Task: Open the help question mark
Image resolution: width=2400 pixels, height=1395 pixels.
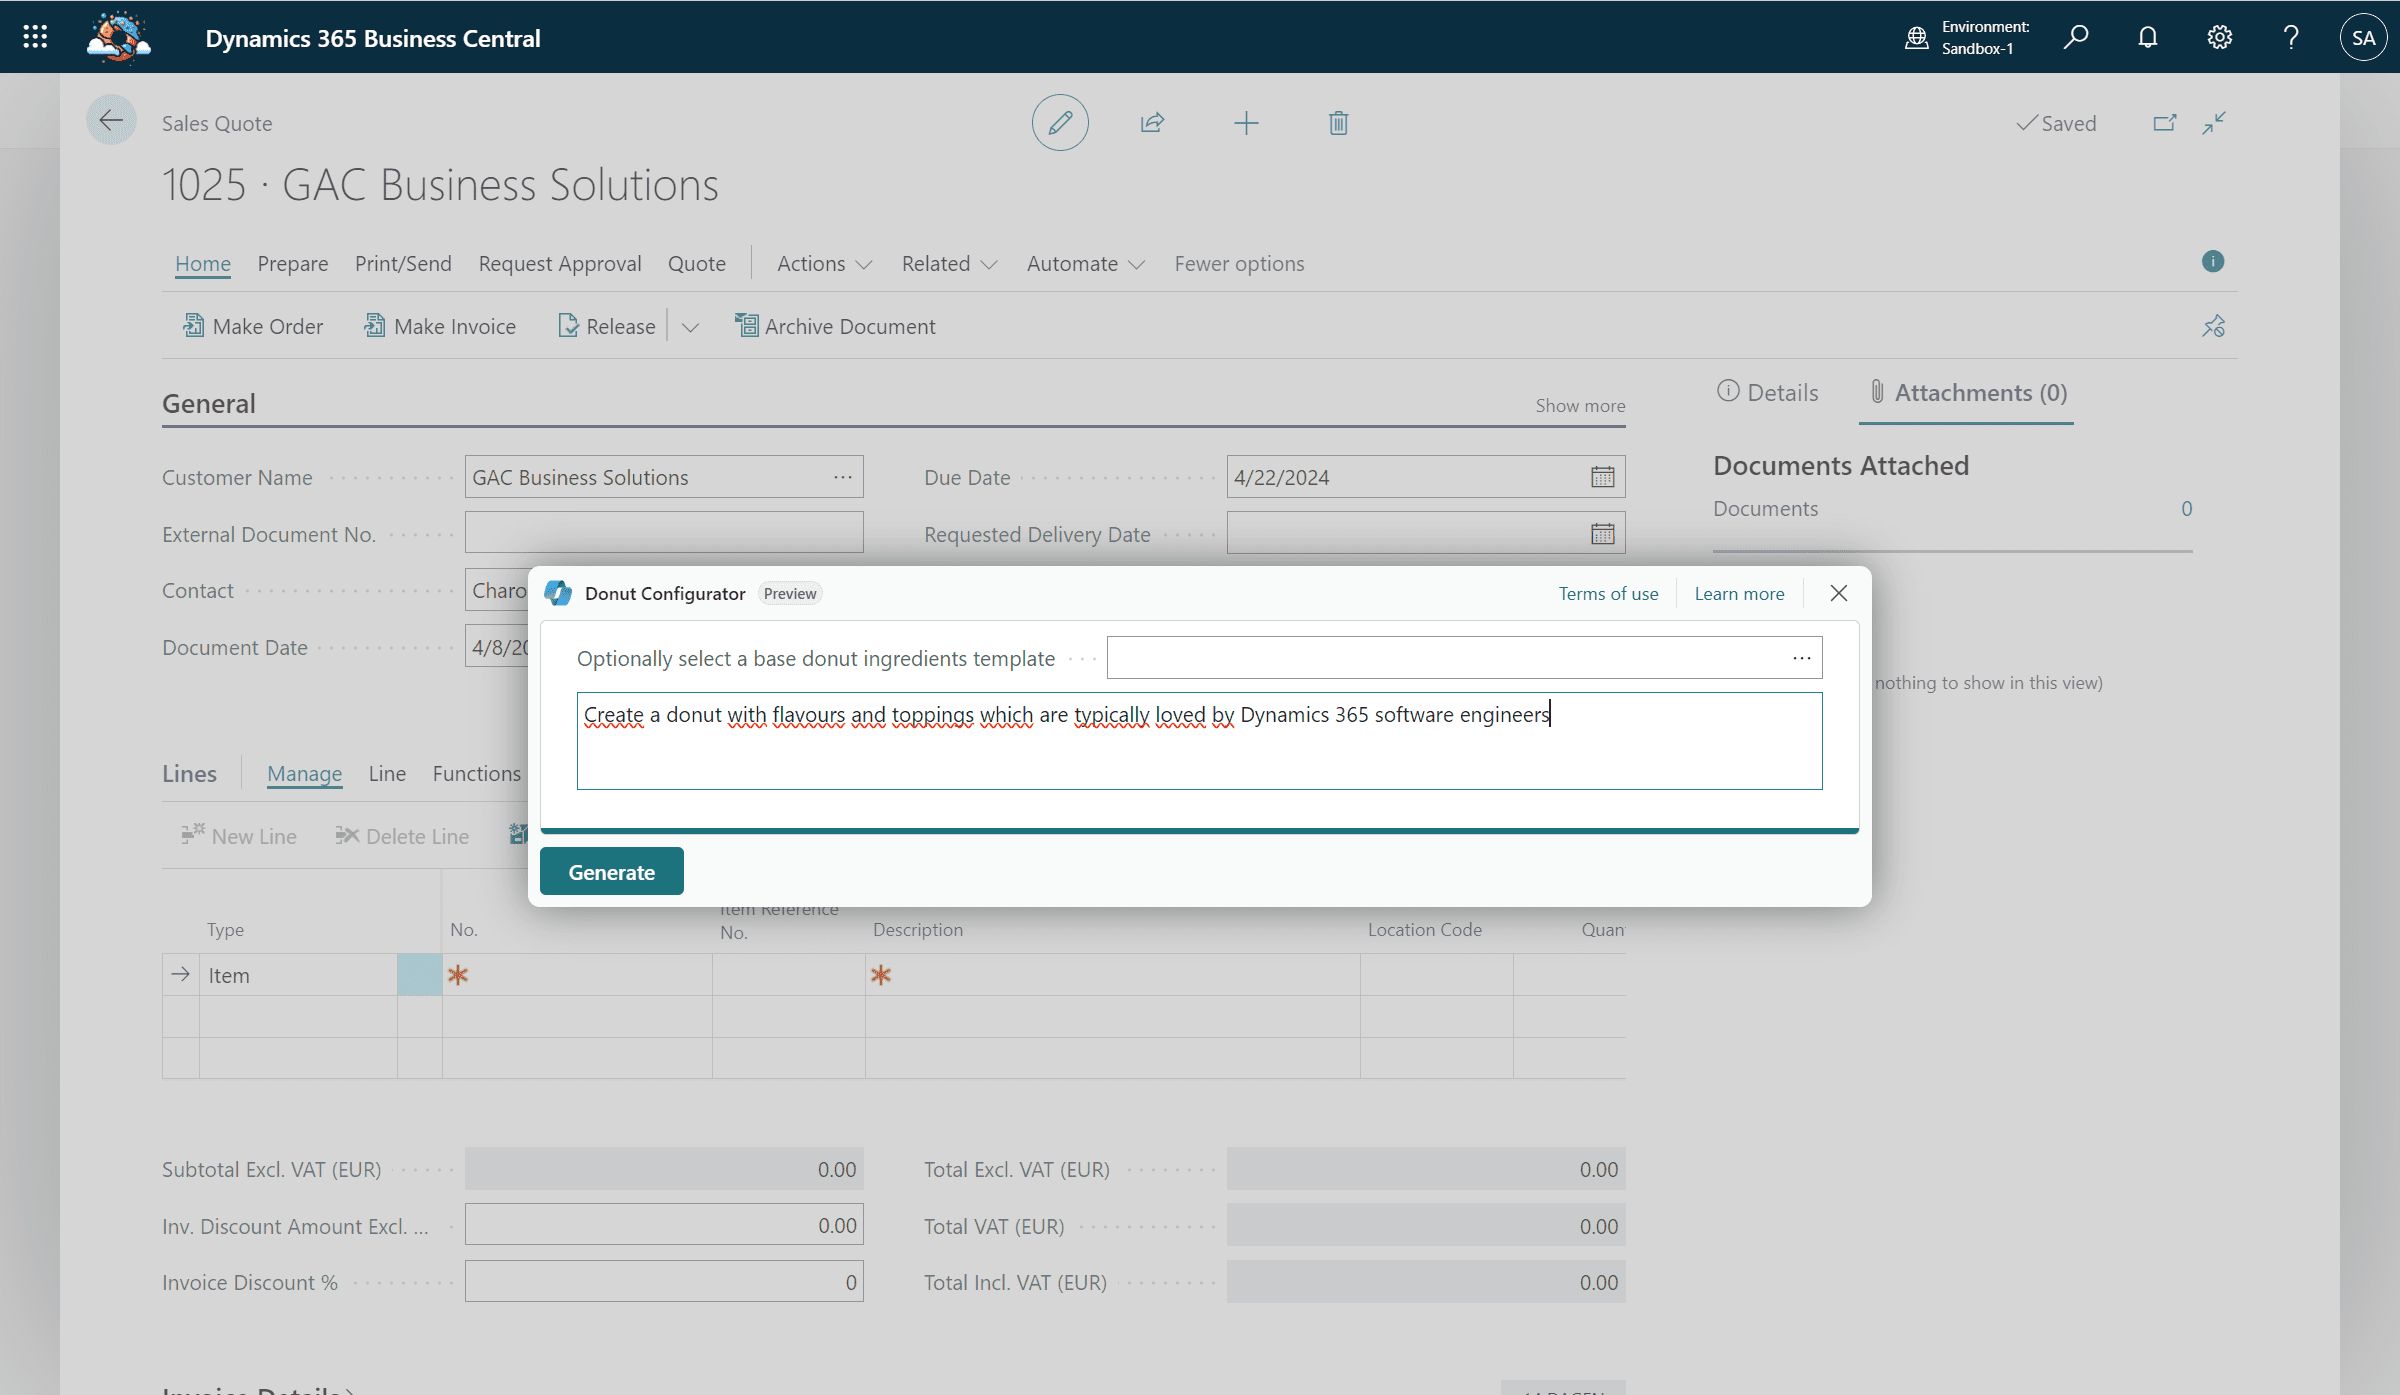Action: [2291, 37]
